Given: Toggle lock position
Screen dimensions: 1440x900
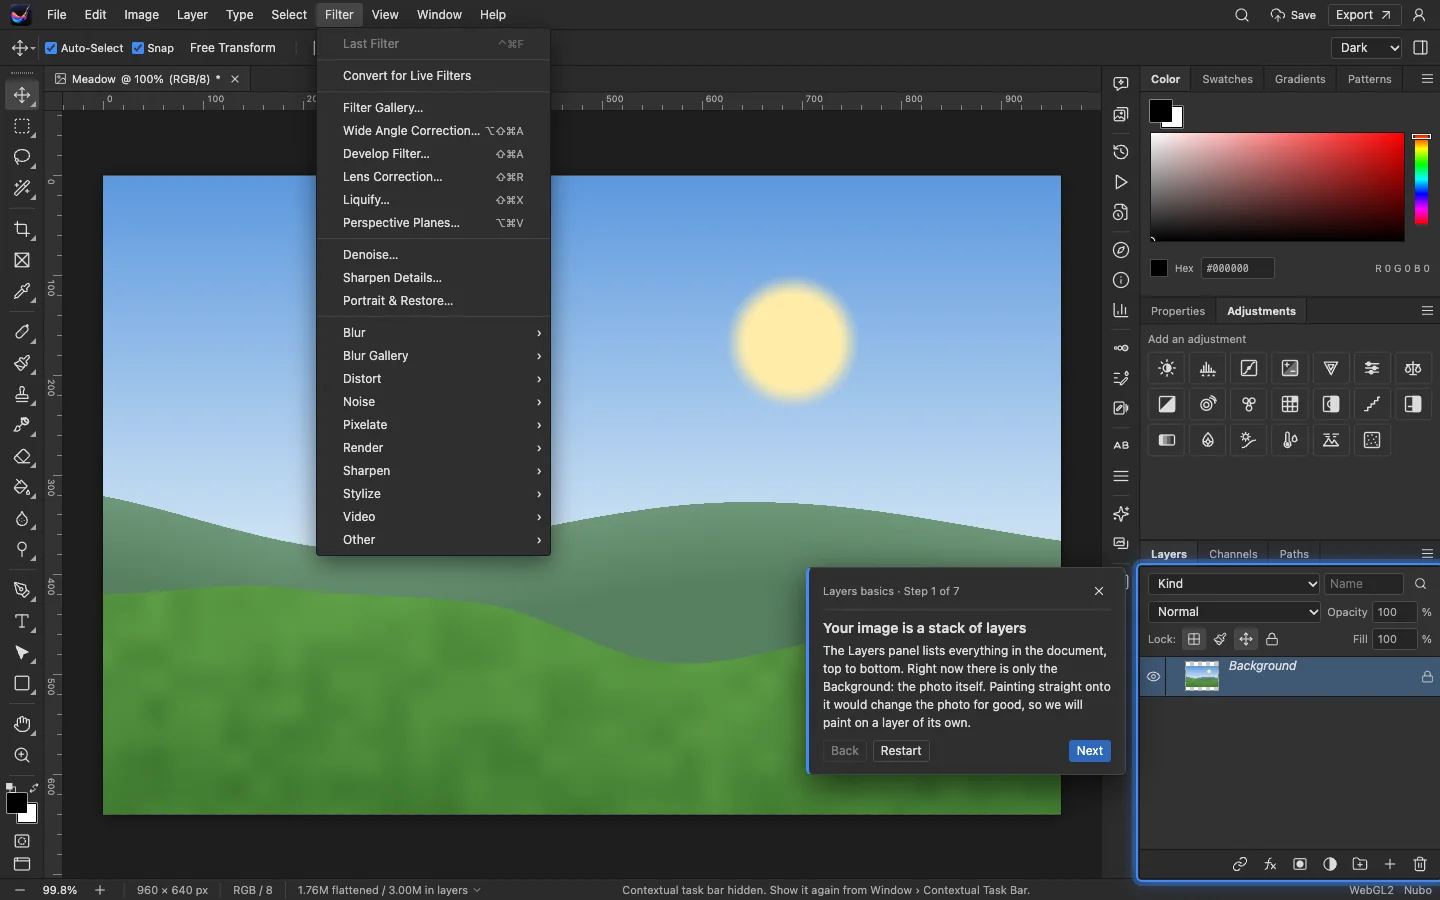Looking at the screenshot, I should click(1246, 639).
